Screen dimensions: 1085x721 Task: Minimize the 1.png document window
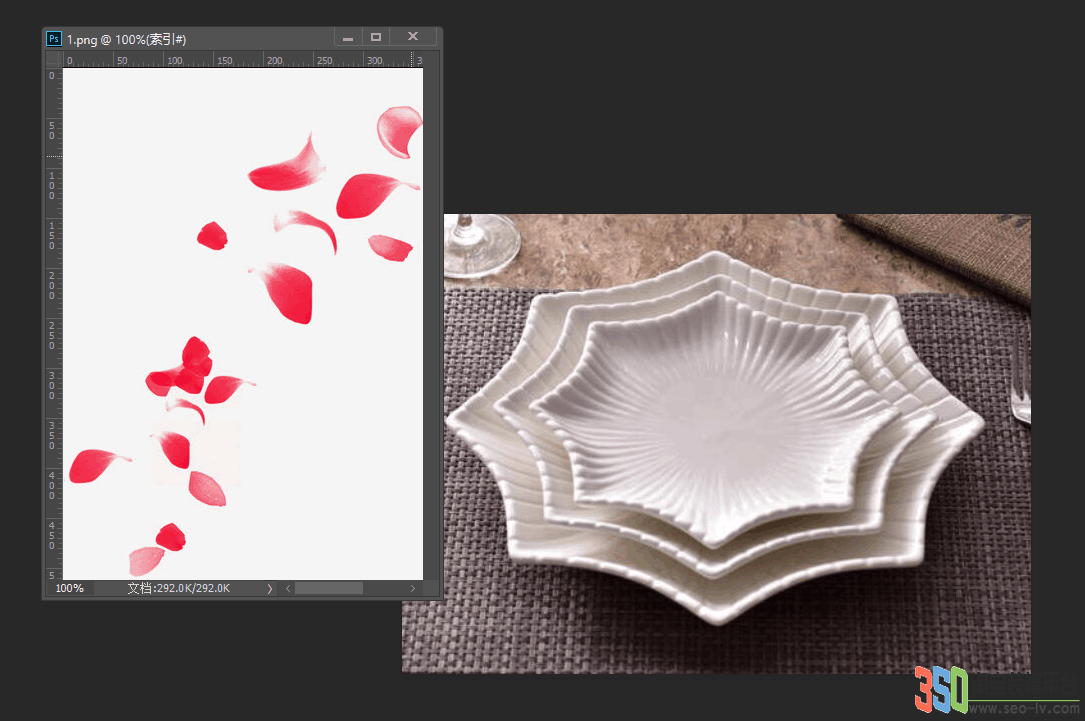(x=348, y=37)
